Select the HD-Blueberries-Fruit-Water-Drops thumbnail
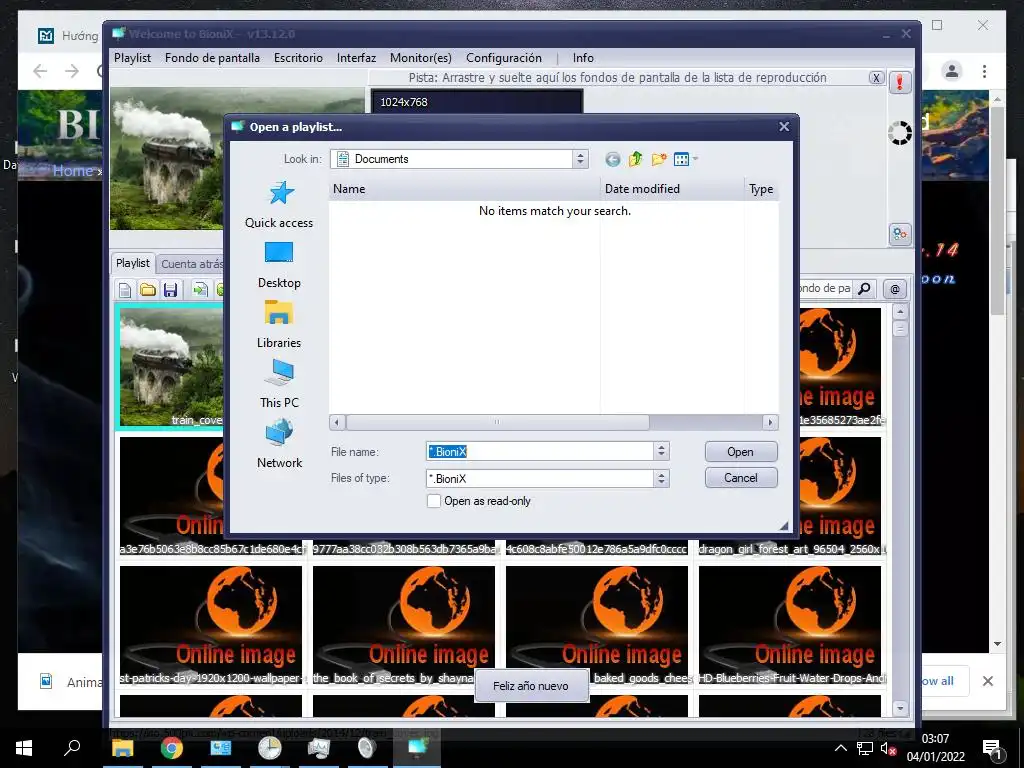The width and height of the screenshot is (1024, 768). click(x=790, y=625)
